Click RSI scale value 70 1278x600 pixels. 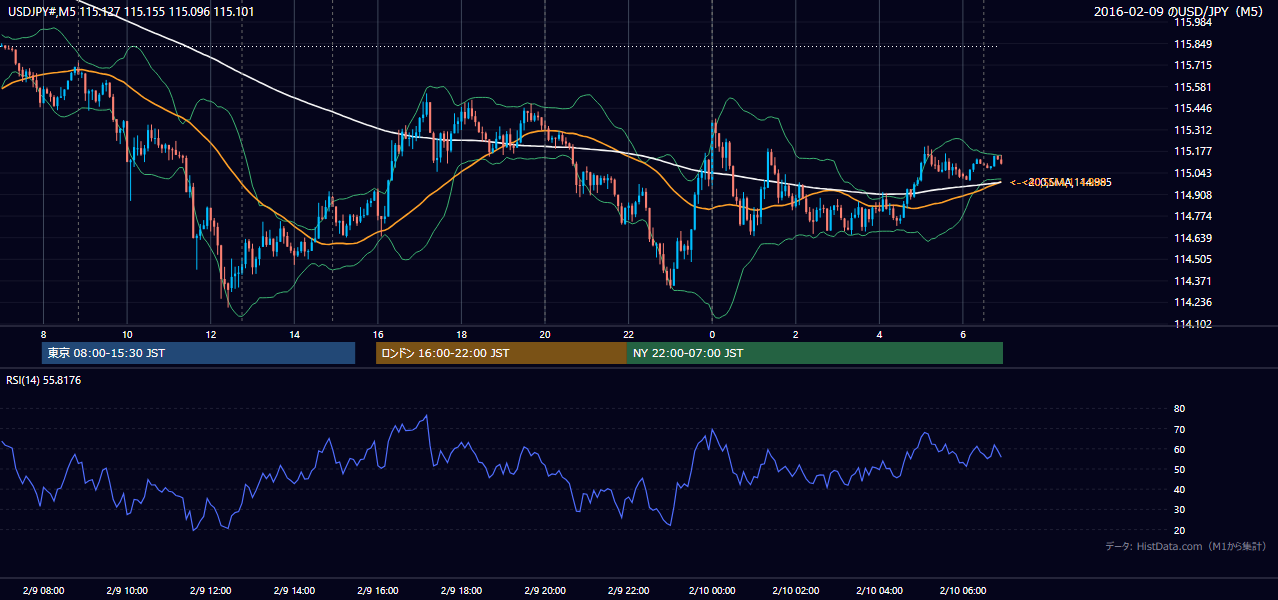pos(1179,429)
